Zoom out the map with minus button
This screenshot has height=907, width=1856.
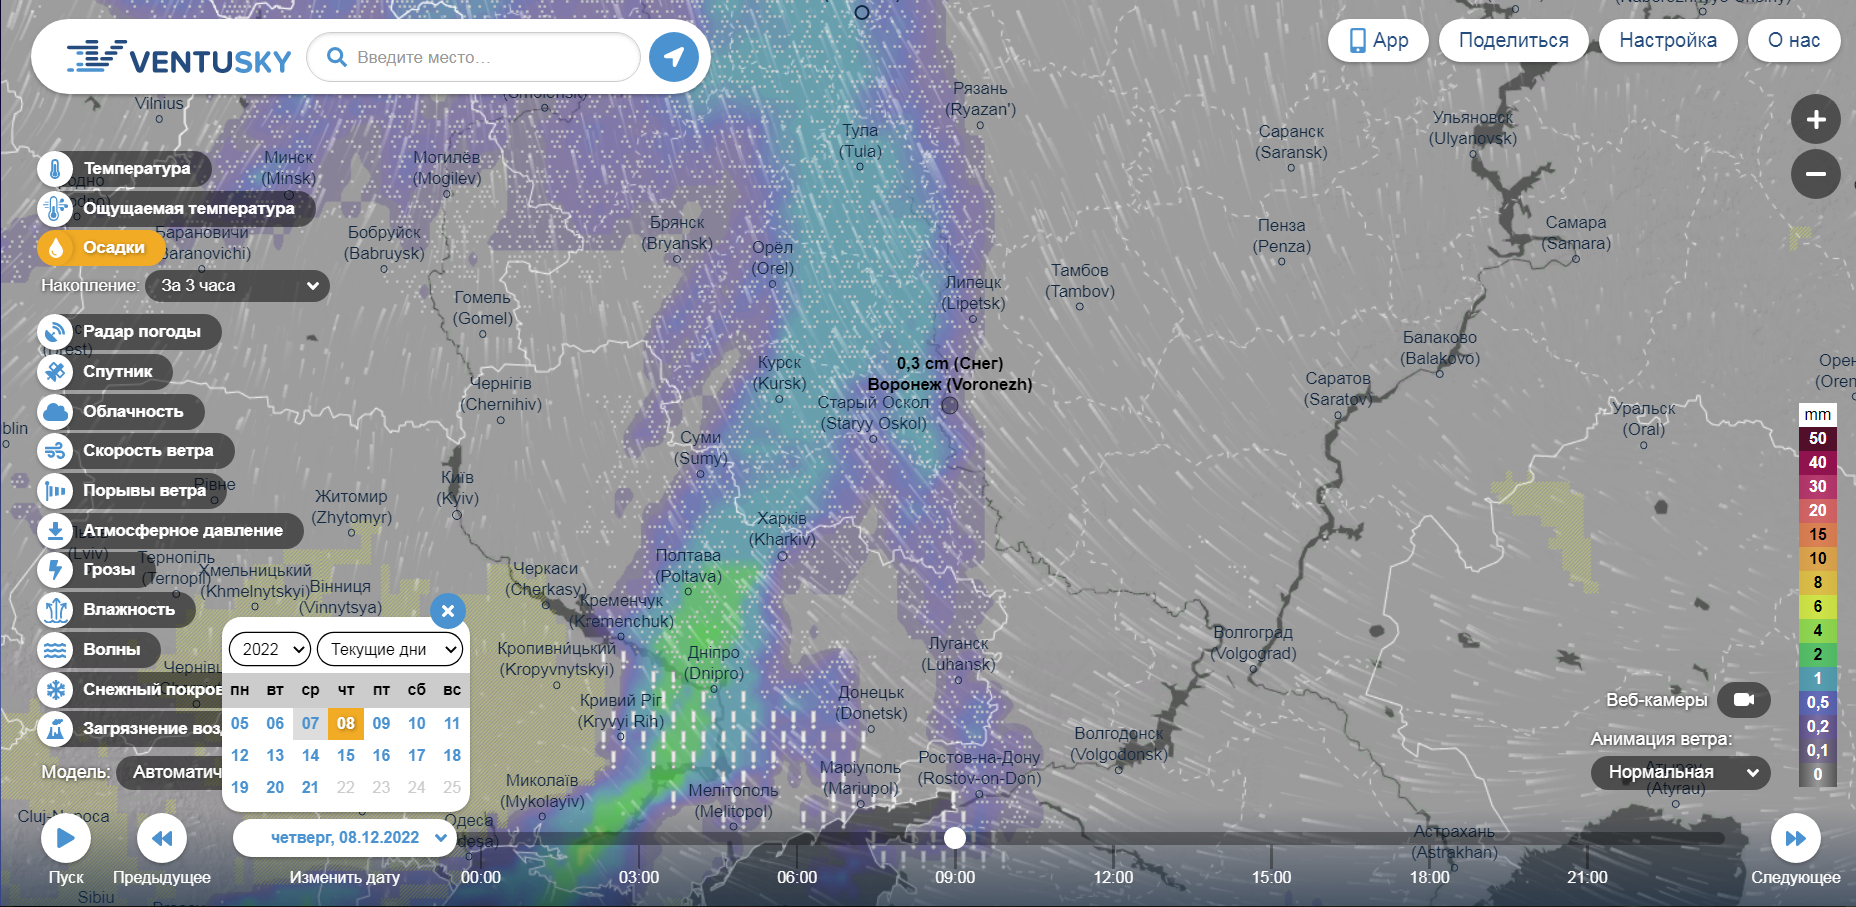tap(1816, 174)
